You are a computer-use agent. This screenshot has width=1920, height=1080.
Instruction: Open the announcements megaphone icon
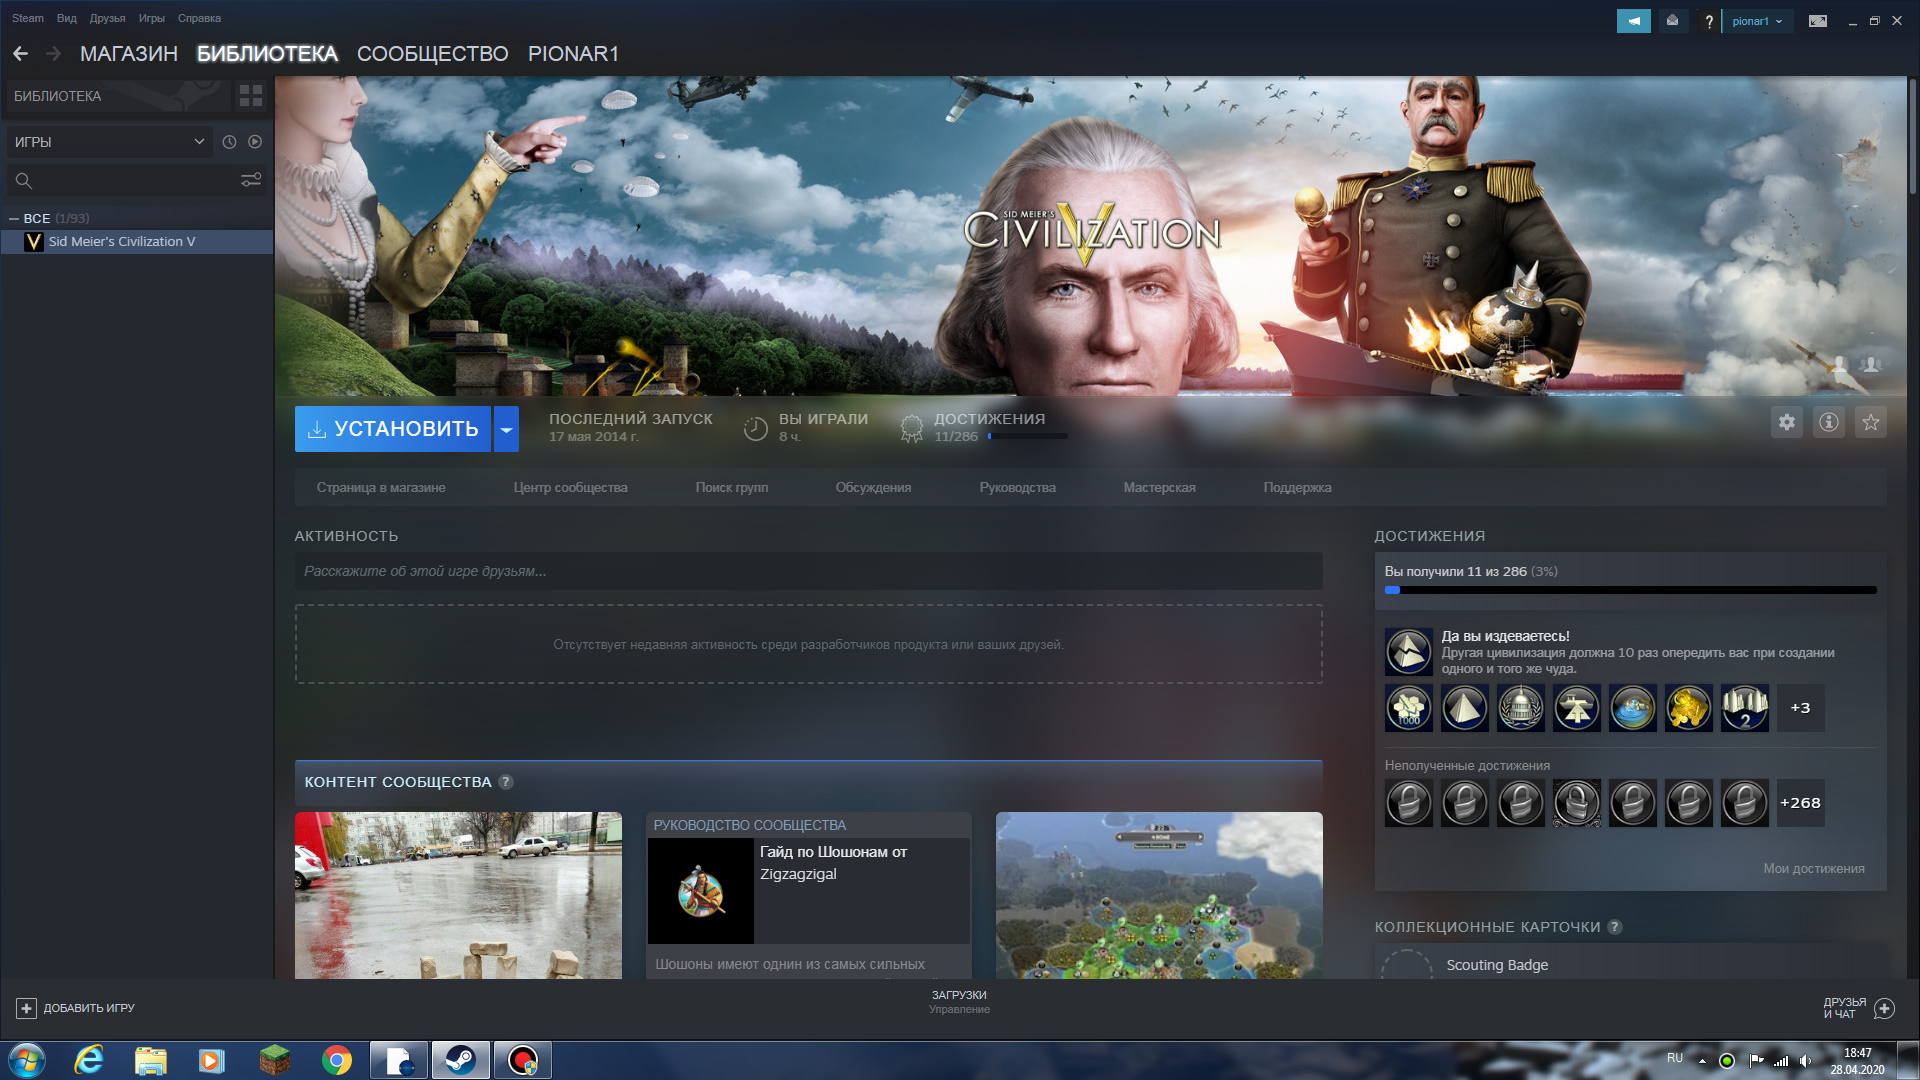click(1633, 21)
